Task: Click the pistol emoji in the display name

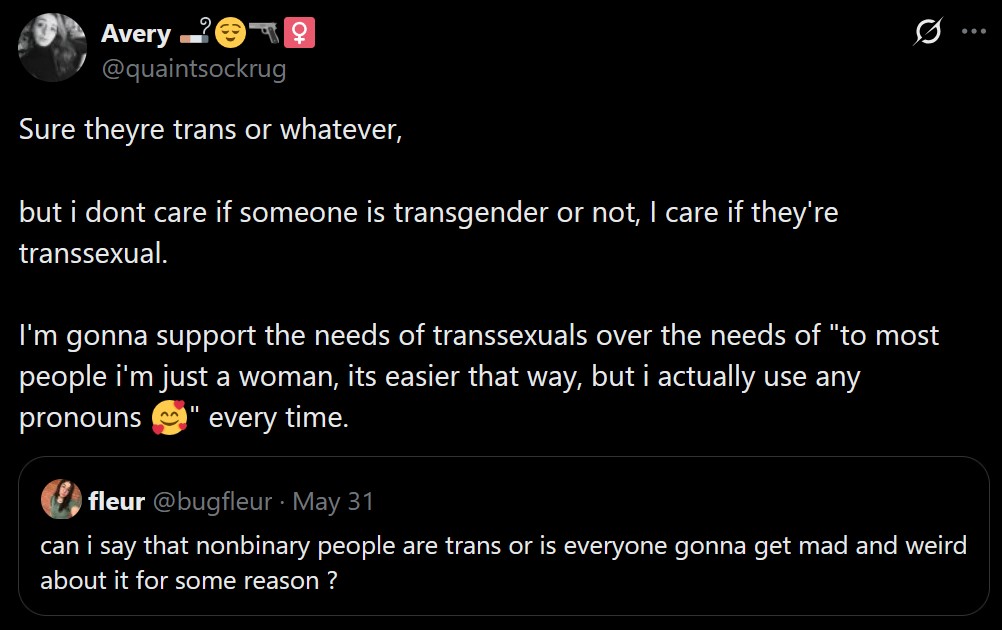Action: point(264,32)
